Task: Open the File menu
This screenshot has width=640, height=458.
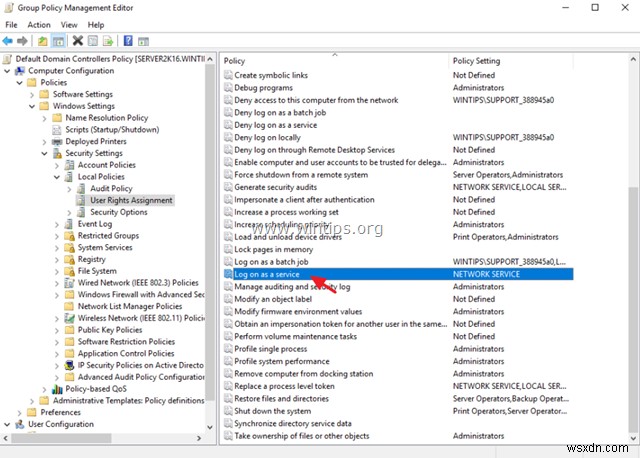Action: point(11,25)
